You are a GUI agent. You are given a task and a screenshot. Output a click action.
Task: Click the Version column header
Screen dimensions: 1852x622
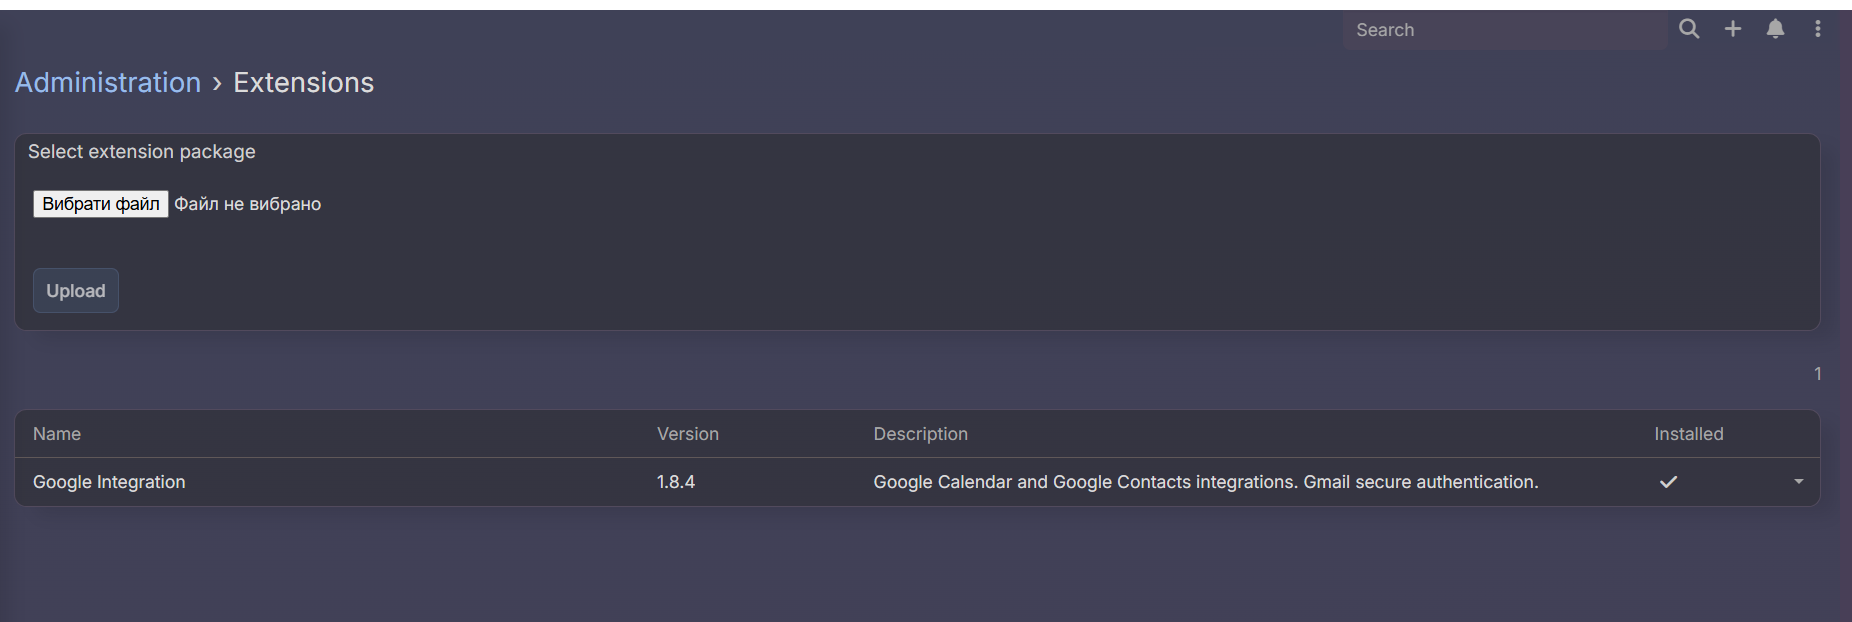point(688,434)
